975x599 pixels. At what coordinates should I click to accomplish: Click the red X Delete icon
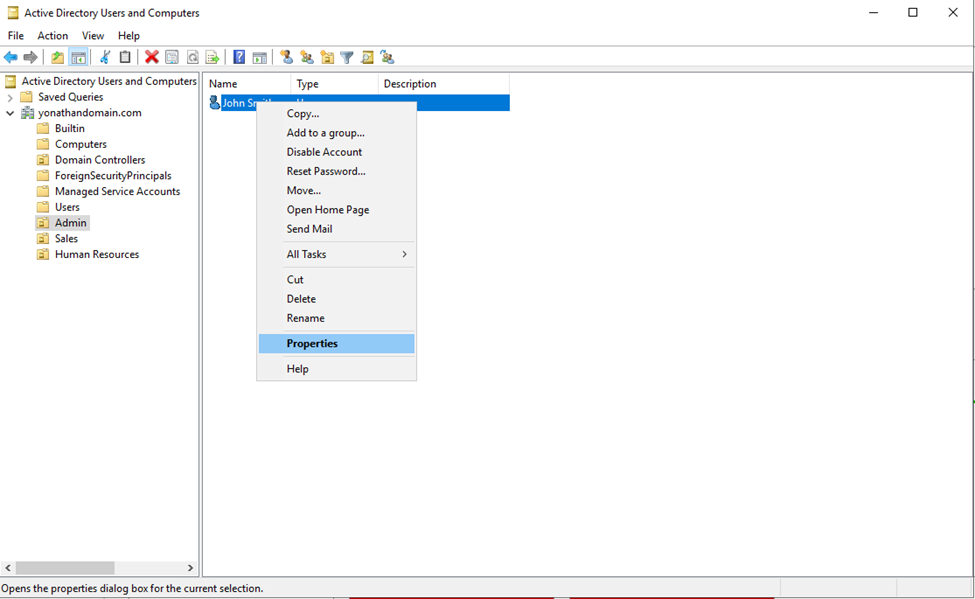[152, 57]
